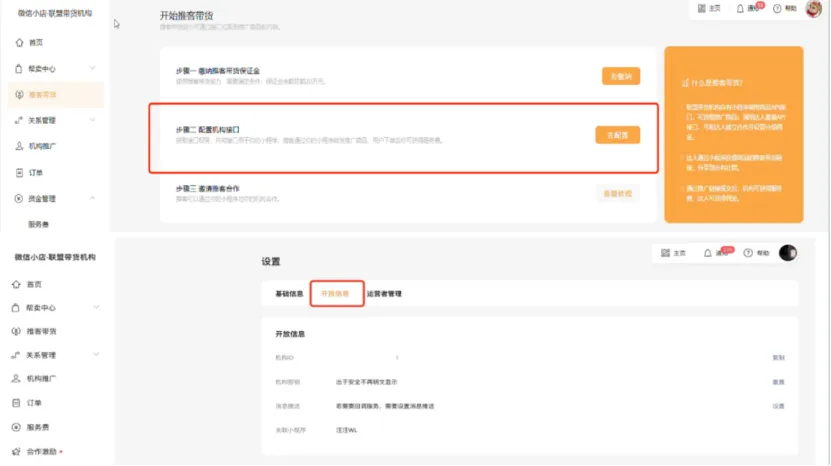Click the 重置 link in the 机构密钥 row

778,382
